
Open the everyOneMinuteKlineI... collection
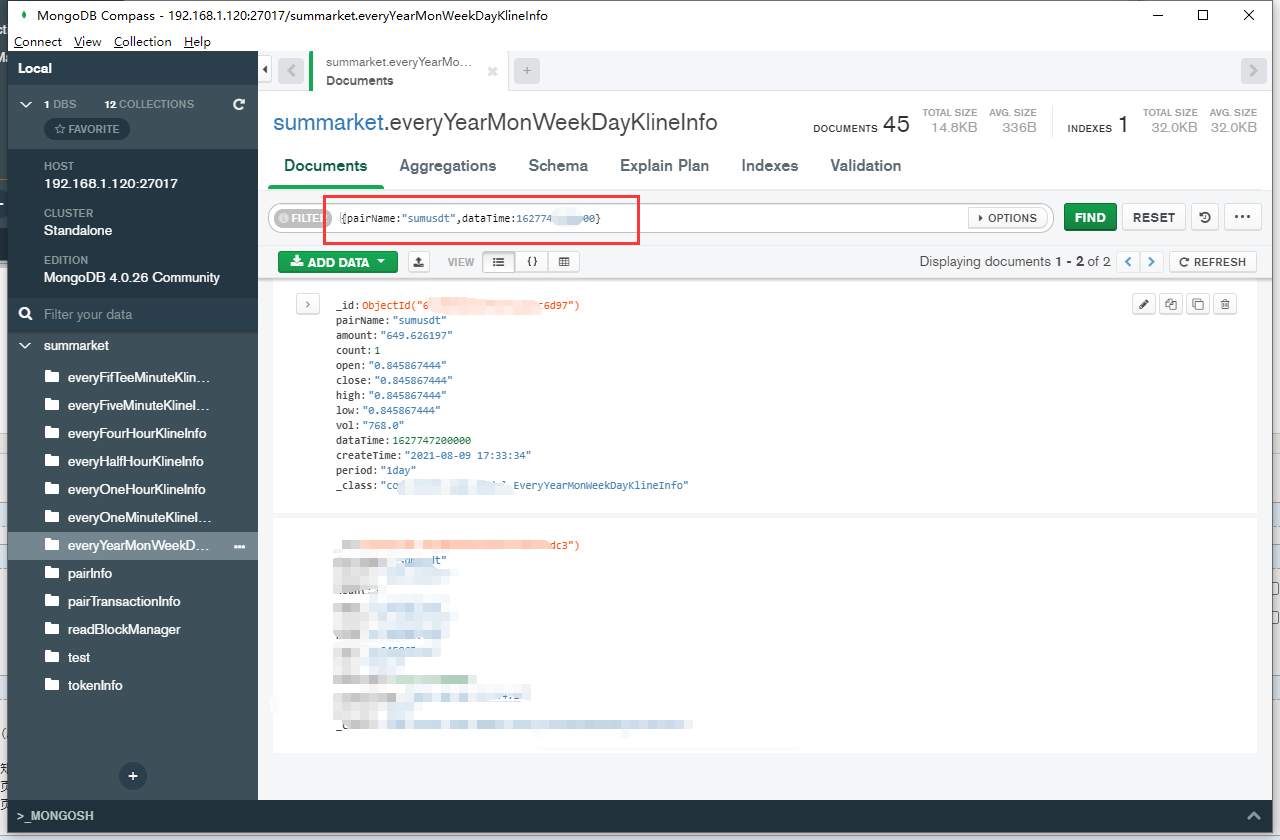(x=139, y=518)
